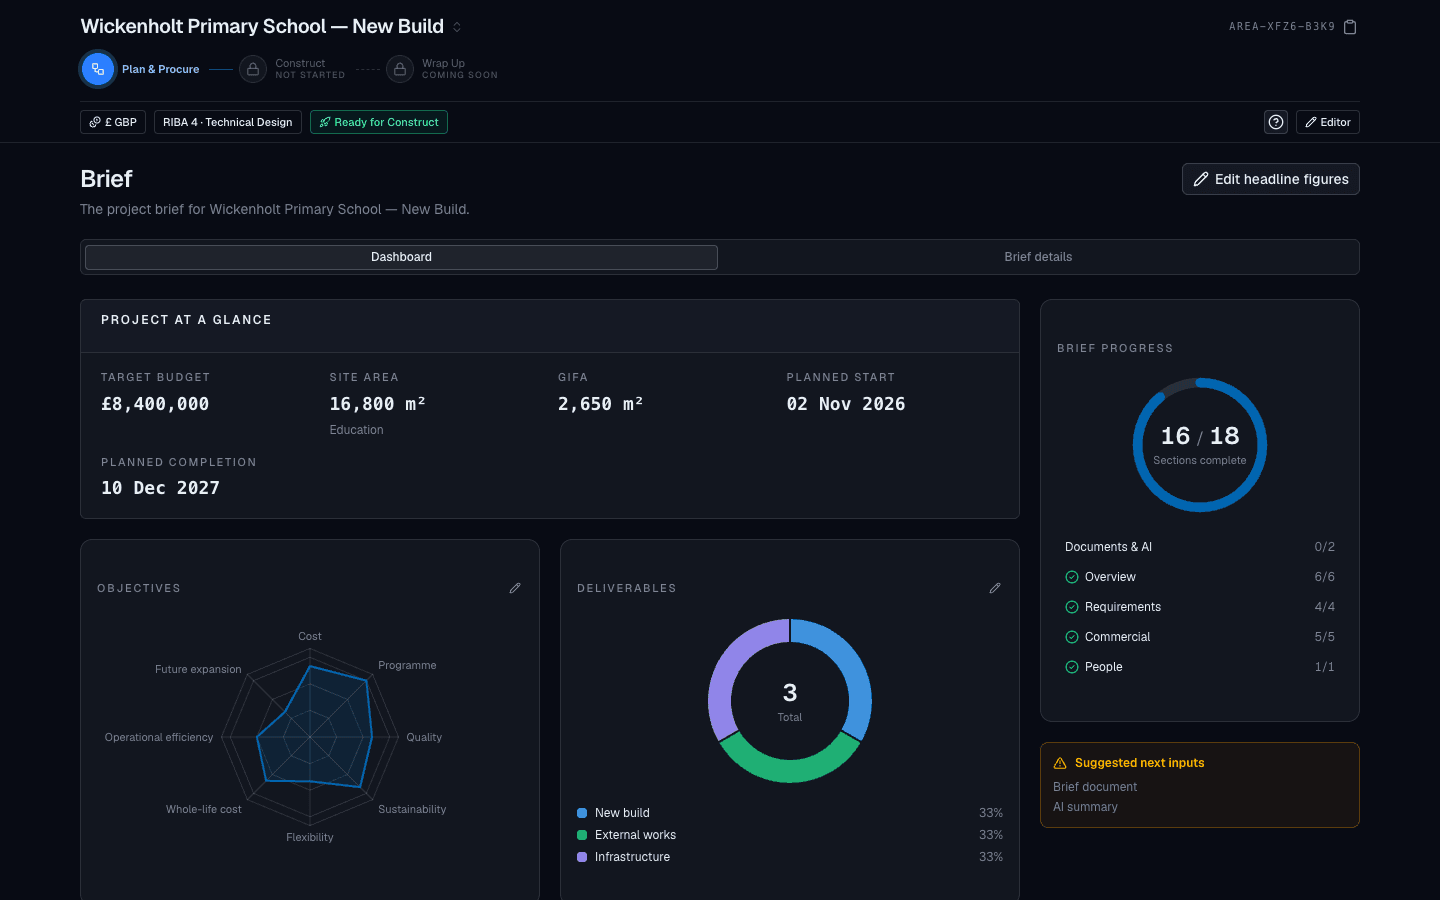Click the Requirements completed check icon
Viewport: 1440px width, 900px height.
1072,607
